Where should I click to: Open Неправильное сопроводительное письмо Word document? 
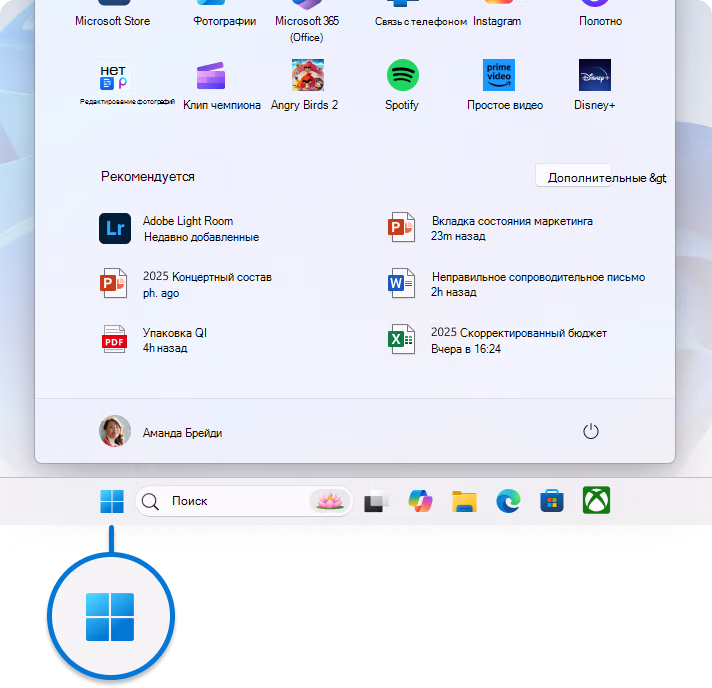coord(516,284)
